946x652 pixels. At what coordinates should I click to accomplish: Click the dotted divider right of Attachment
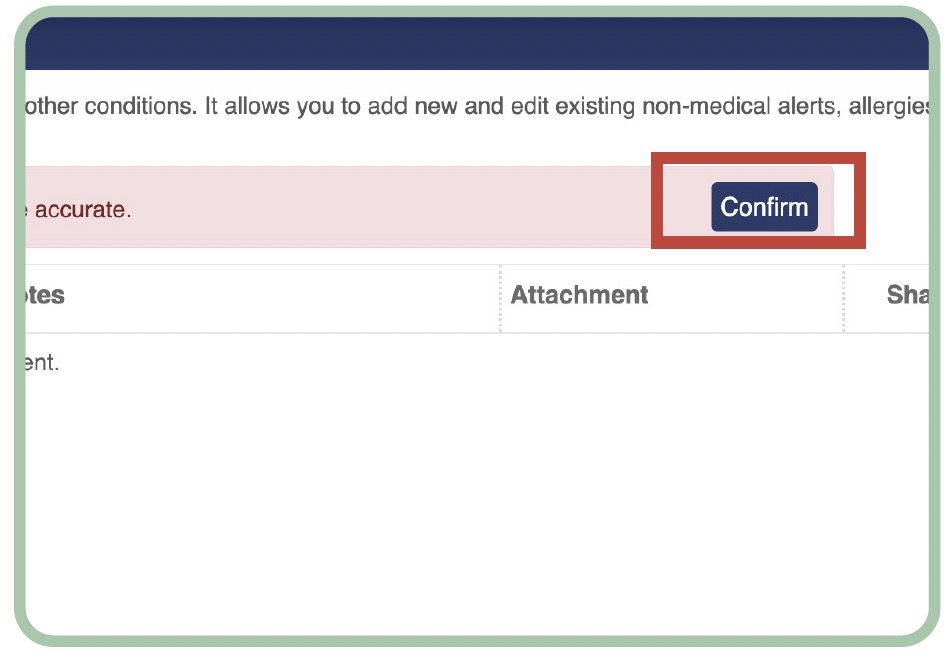coord(843,297)
